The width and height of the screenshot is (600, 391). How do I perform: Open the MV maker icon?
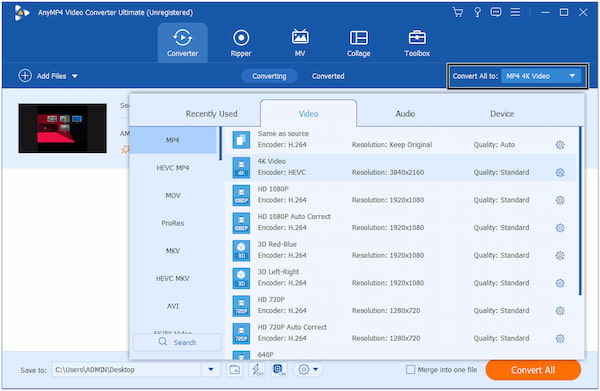coord(300,43)
